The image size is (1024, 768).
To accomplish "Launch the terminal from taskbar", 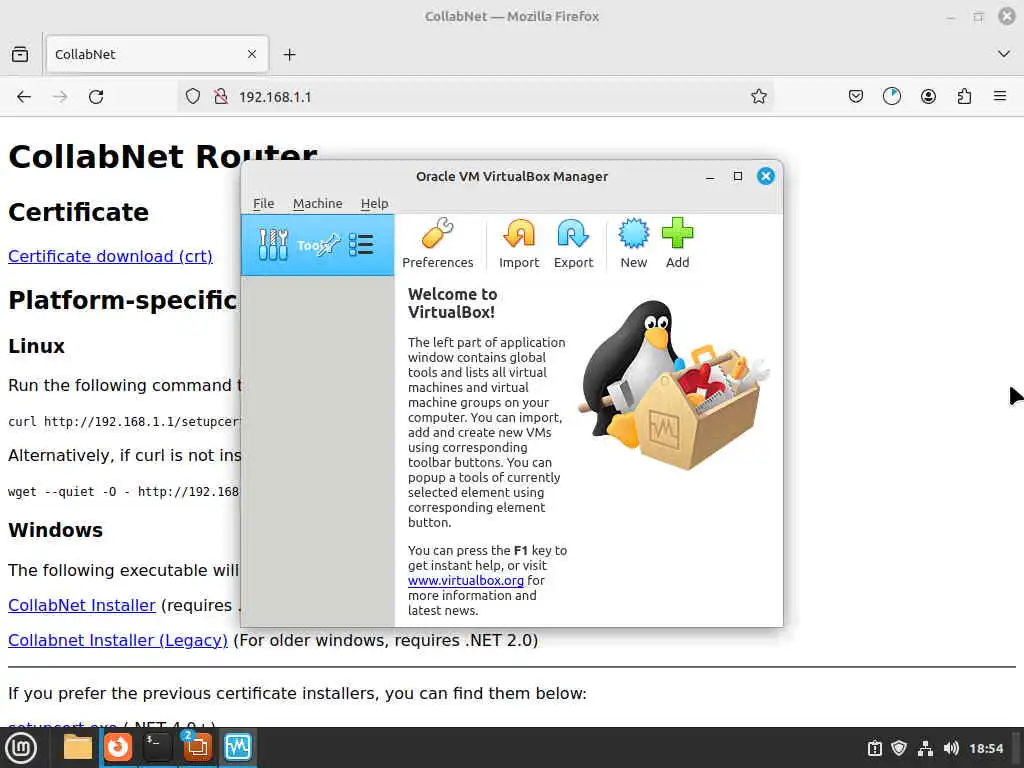I will pyautogui.click(x=157, y=747).
